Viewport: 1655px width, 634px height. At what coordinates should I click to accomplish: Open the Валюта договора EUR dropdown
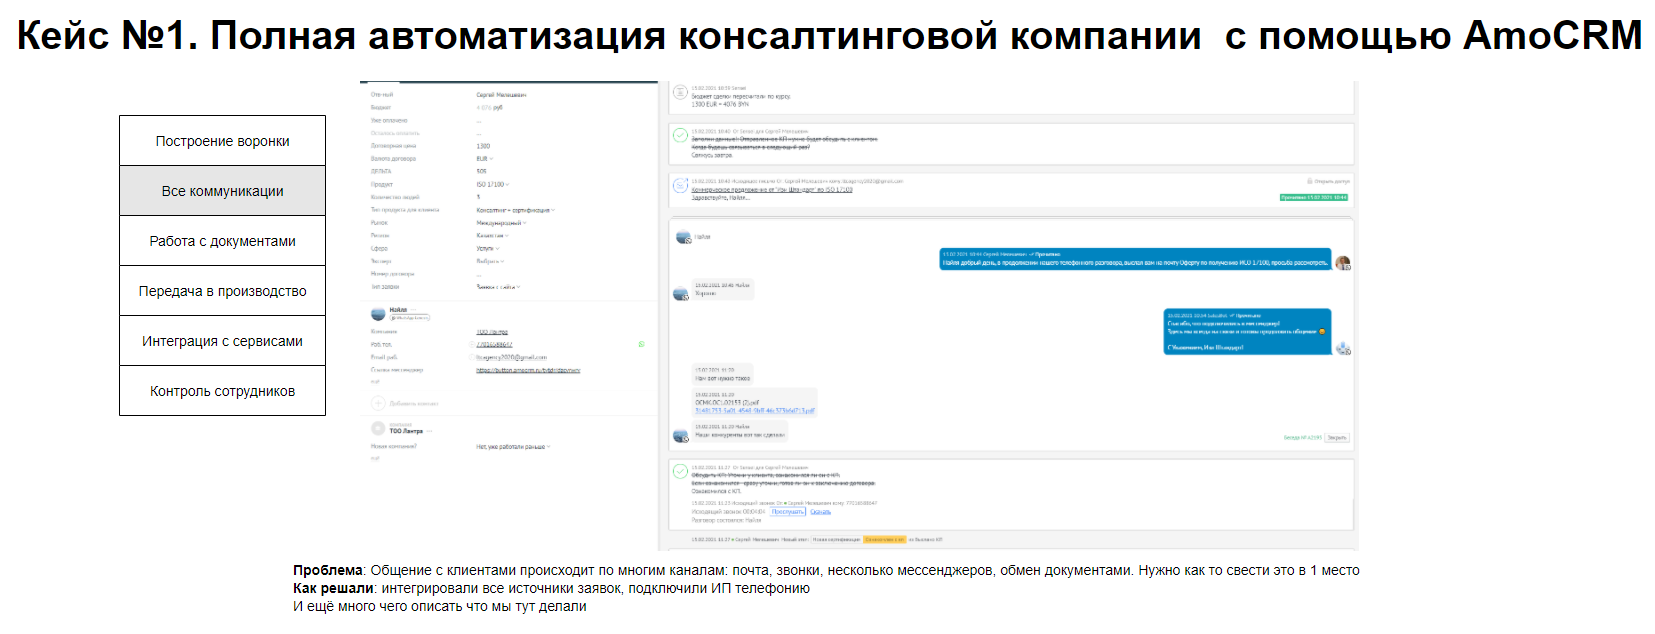pos(485,159)
